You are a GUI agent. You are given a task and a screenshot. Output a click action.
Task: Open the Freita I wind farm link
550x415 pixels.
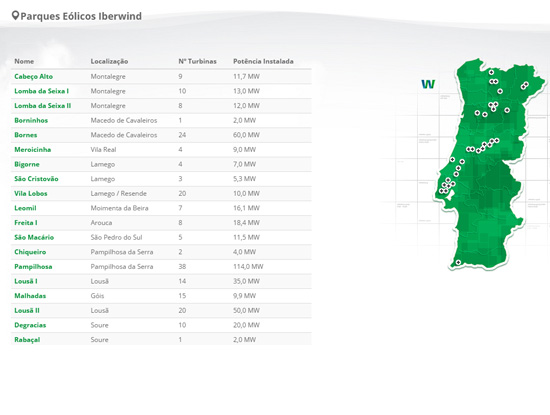[26, 223]
